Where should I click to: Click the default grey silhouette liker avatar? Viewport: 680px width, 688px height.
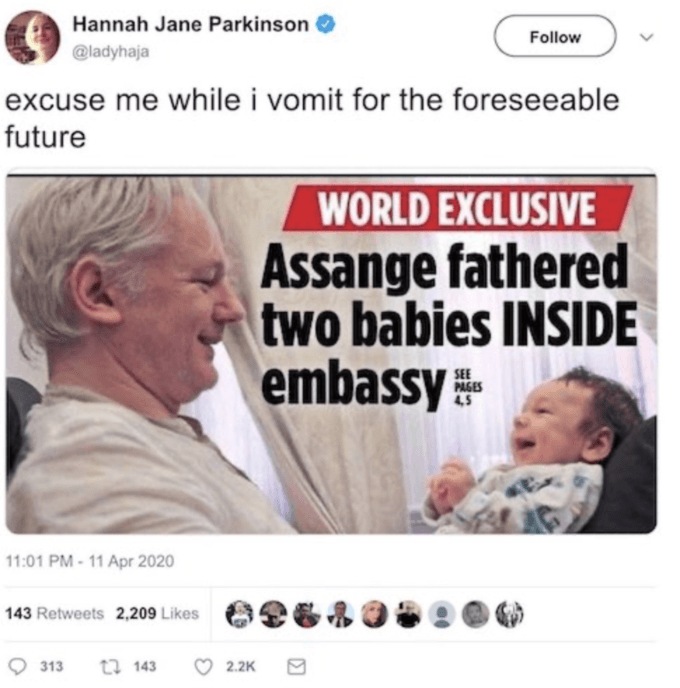(442, 613)
